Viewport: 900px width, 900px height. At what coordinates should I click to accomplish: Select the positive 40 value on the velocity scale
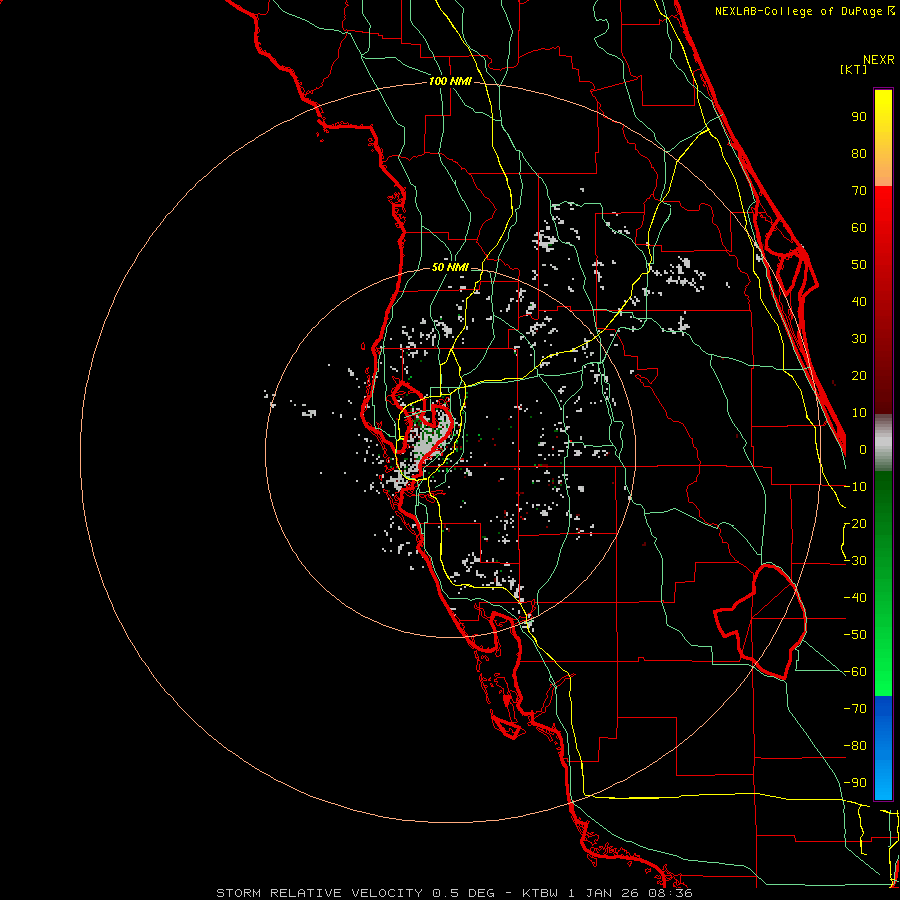[859, 302]
